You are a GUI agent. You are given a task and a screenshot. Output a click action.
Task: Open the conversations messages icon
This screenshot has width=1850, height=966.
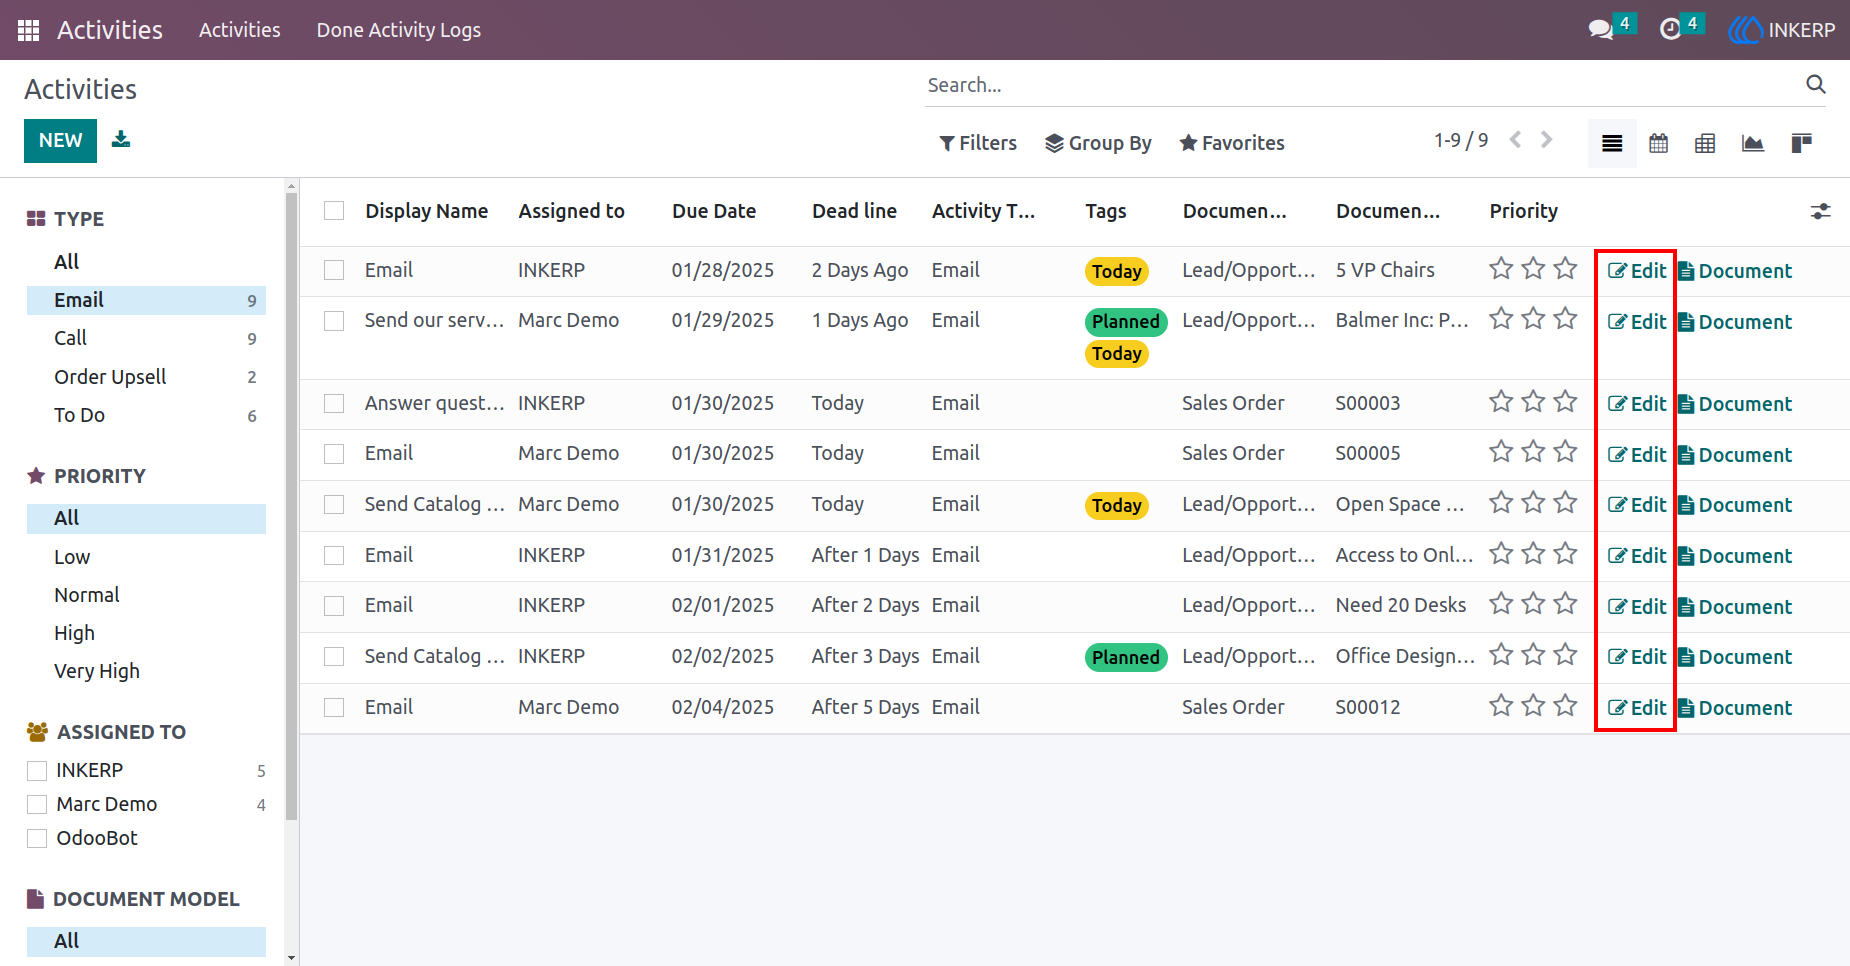click(x=1601, y=29)
